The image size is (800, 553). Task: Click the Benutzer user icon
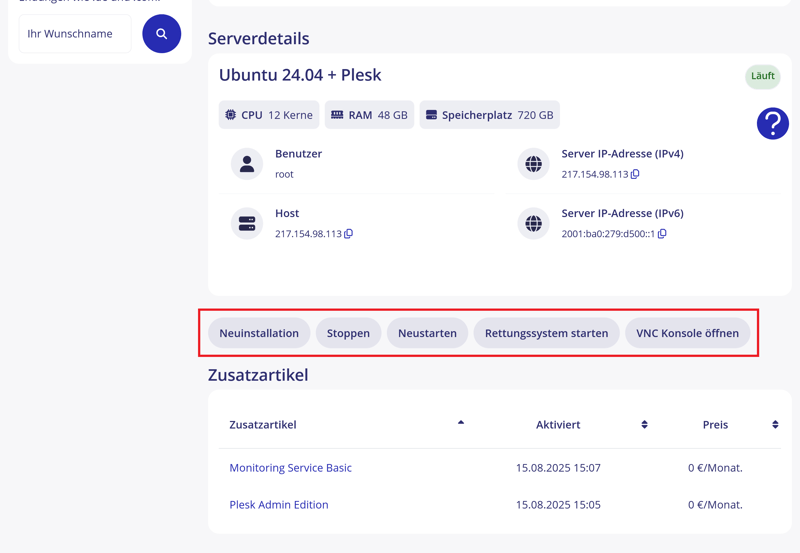pos(247,164)
